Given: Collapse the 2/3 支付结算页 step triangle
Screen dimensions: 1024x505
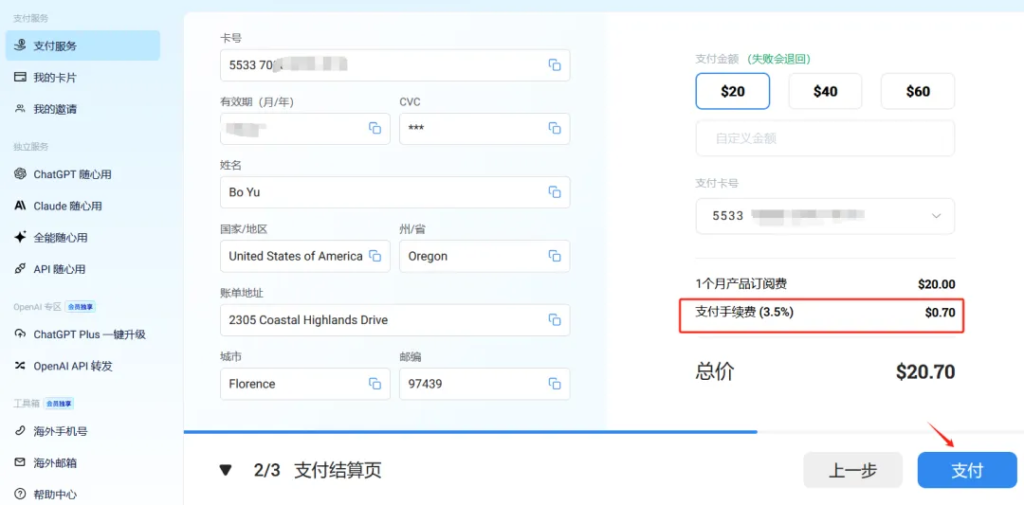Looking at the screenshot, I should (226, 470).
